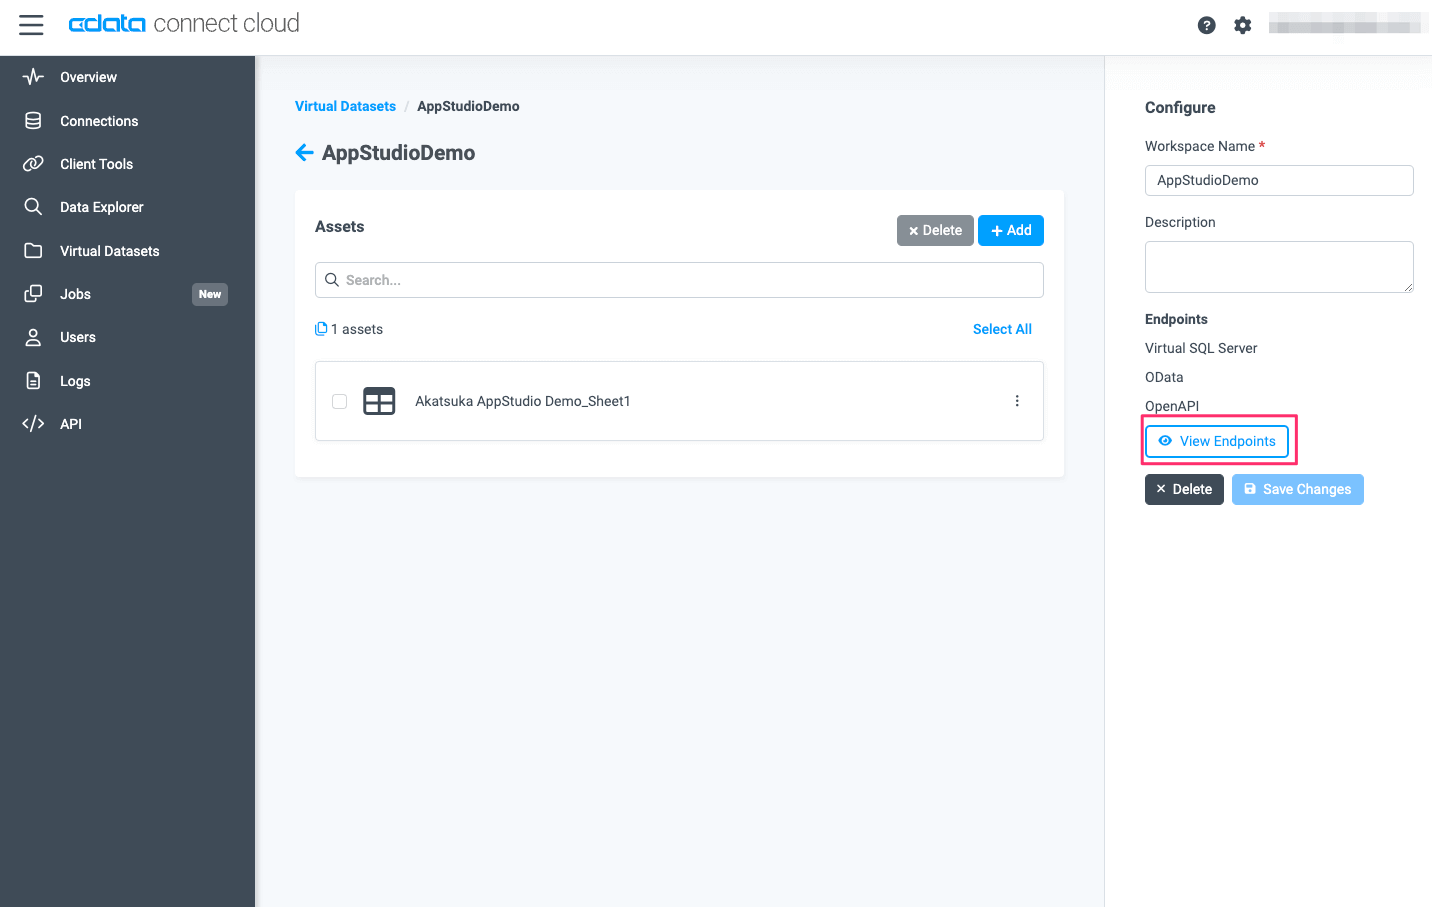Open settings via the gear icon
This screenshot has height=907, width=1432.
pos(1242,25)
